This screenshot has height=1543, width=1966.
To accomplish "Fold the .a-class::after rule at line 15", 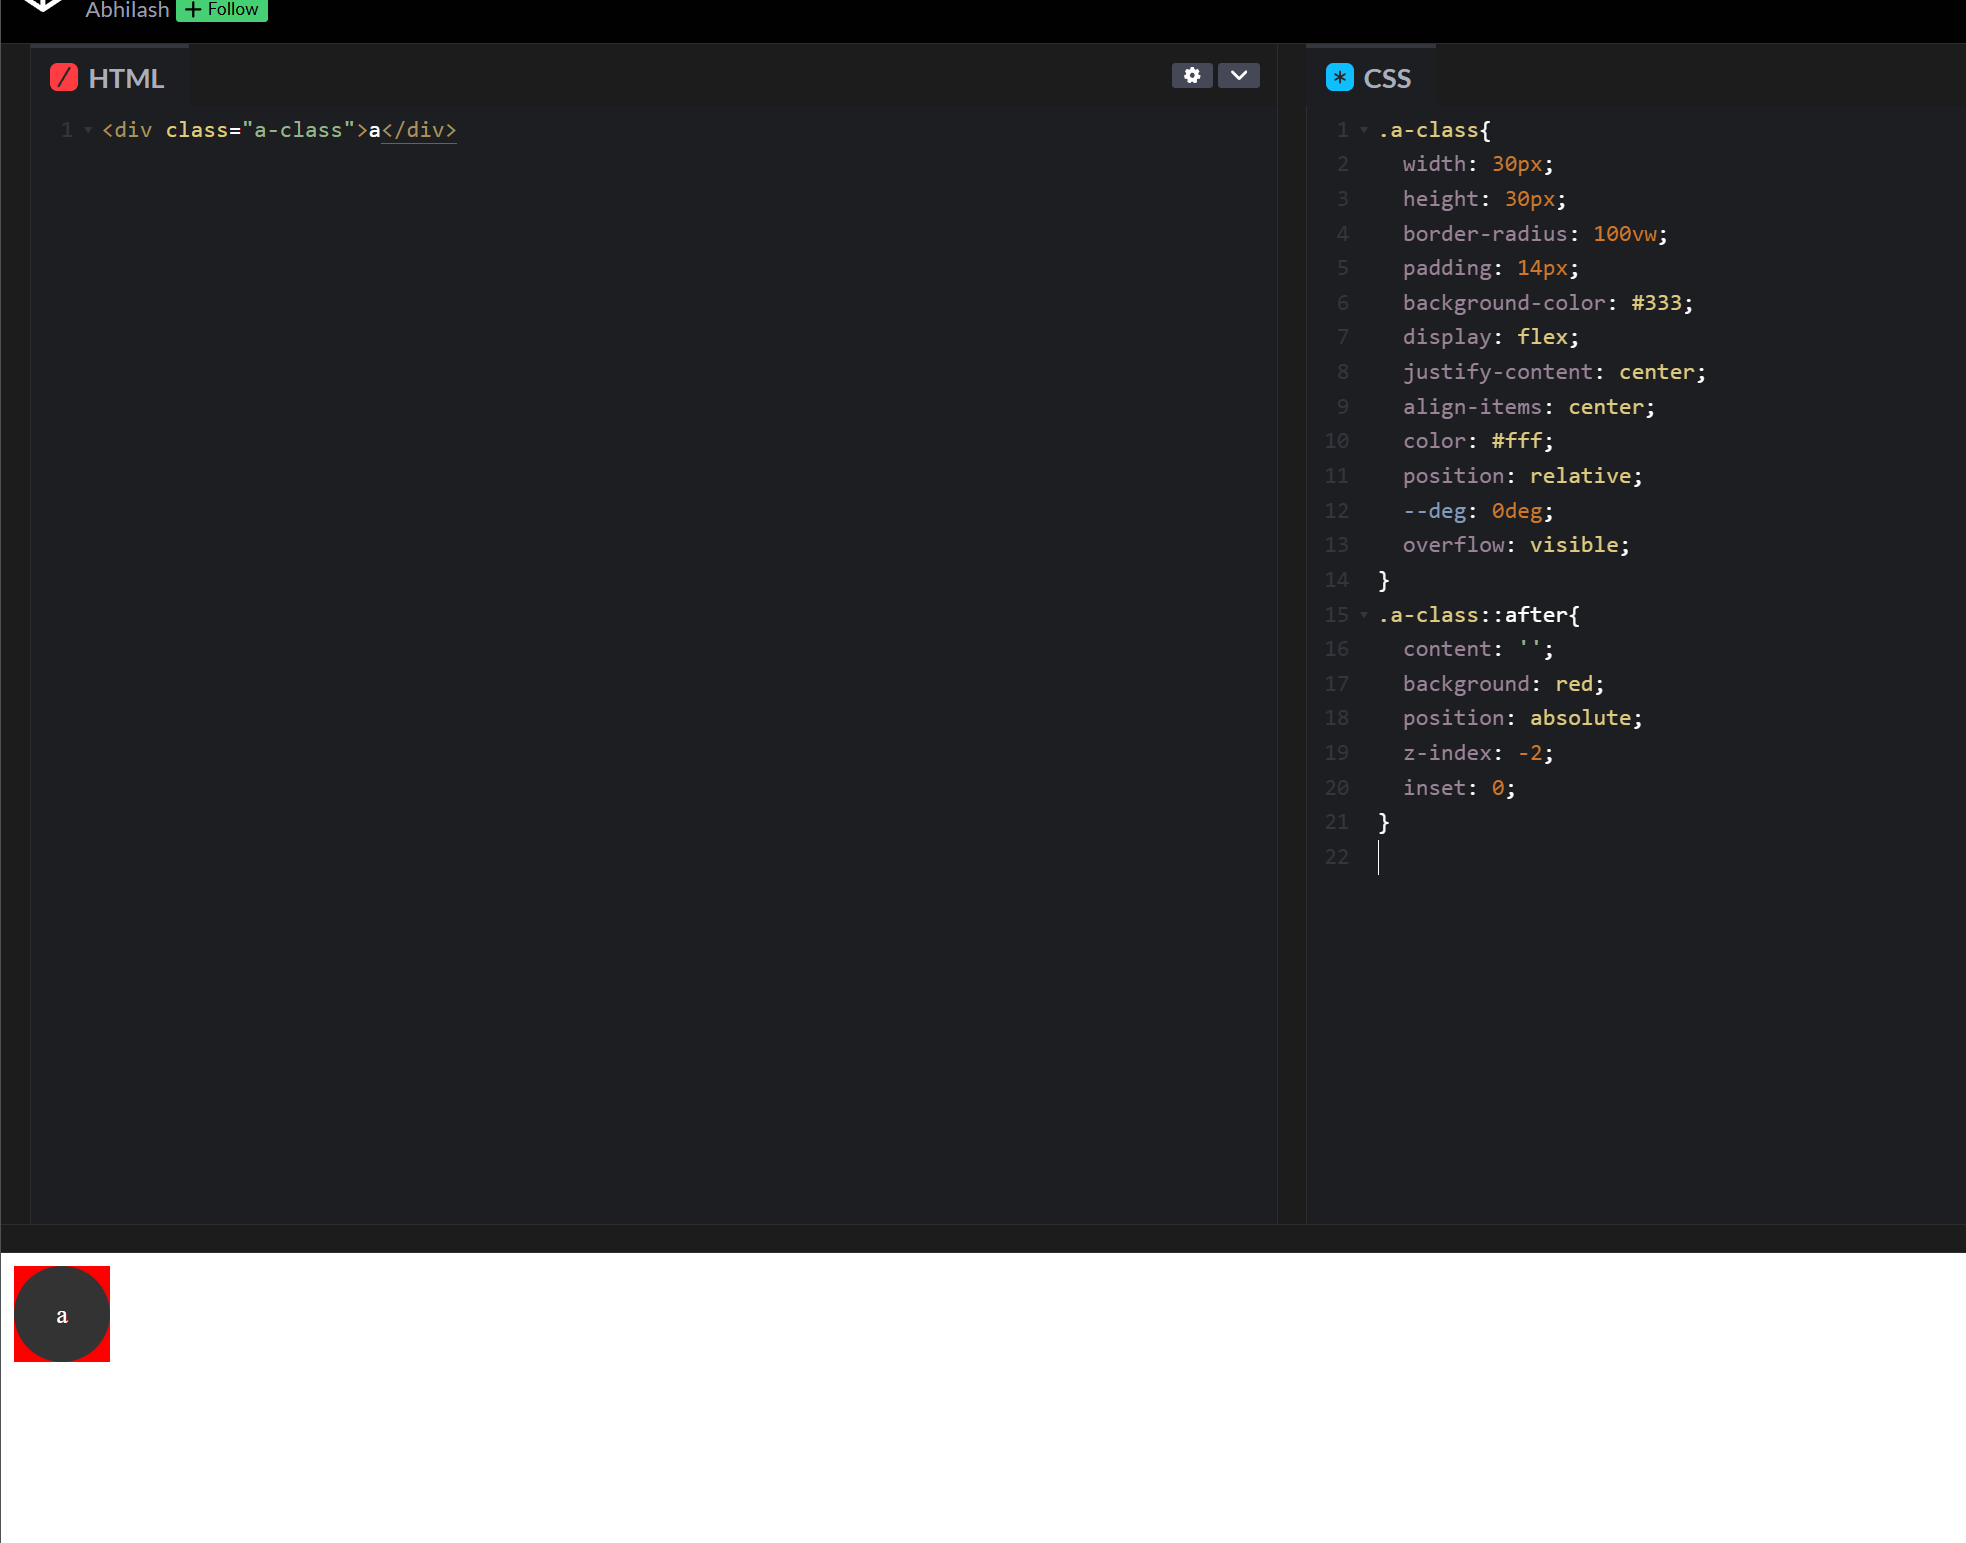I will (x=1363, y=615).
